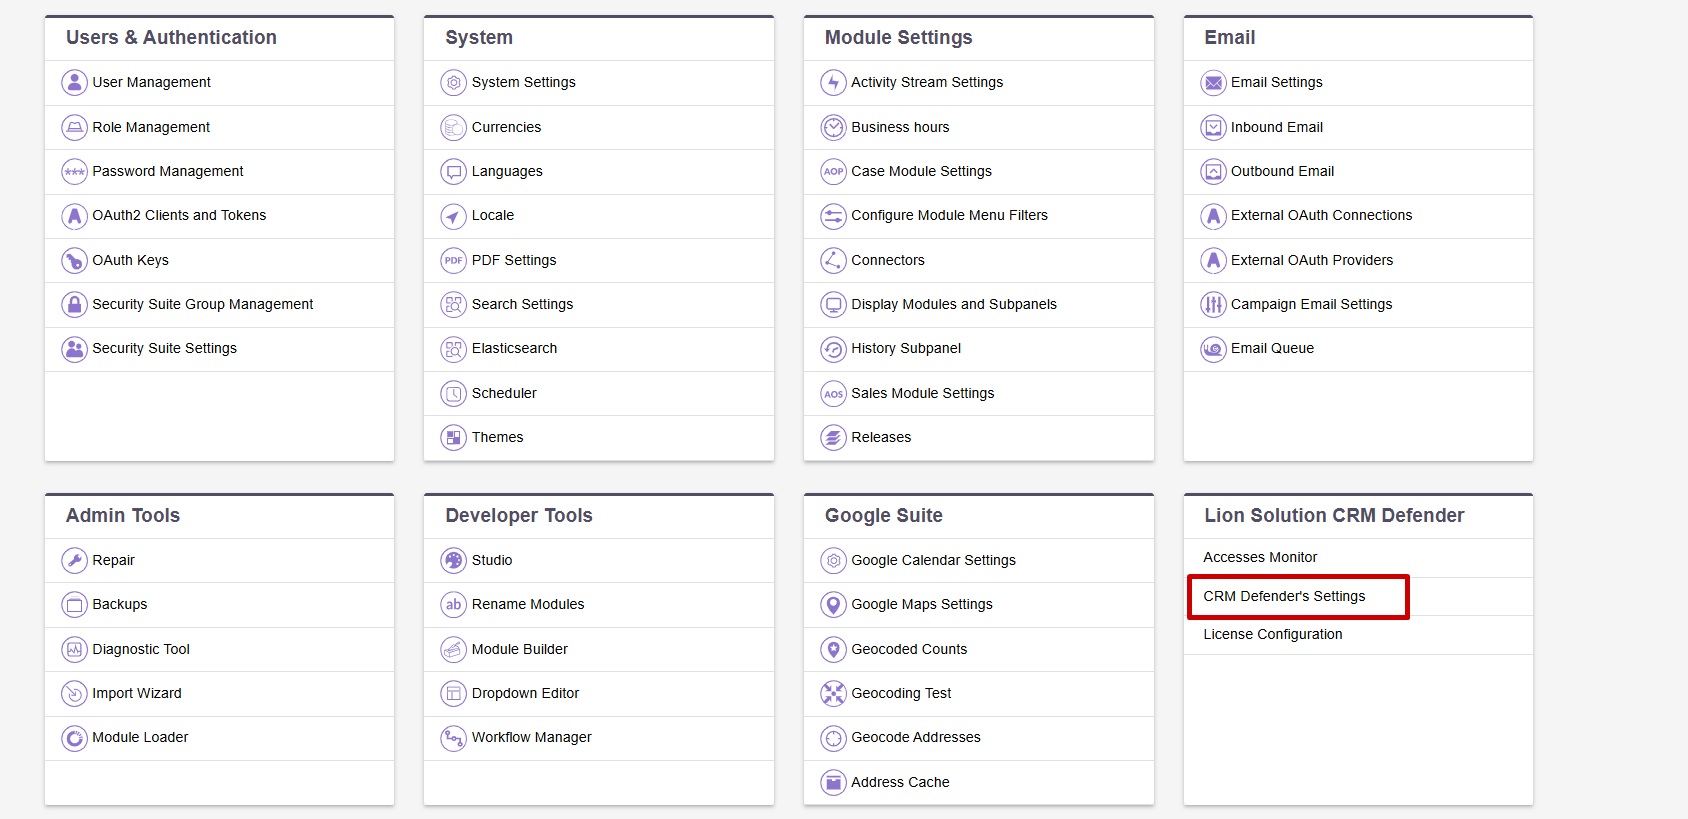Click the System Settings gear icon
The image size is (1688, 819).
[x=454, y=82]
